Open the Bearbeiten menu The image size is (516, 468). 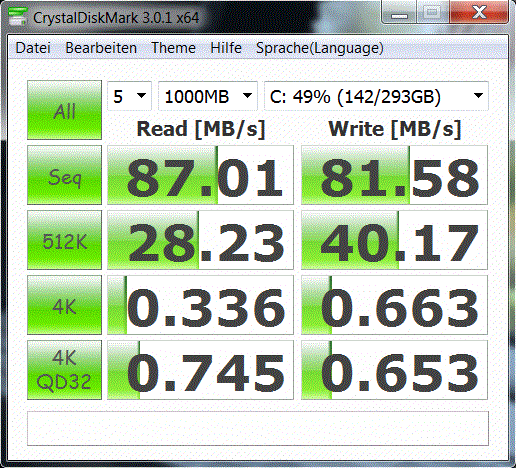coord(101,48)
